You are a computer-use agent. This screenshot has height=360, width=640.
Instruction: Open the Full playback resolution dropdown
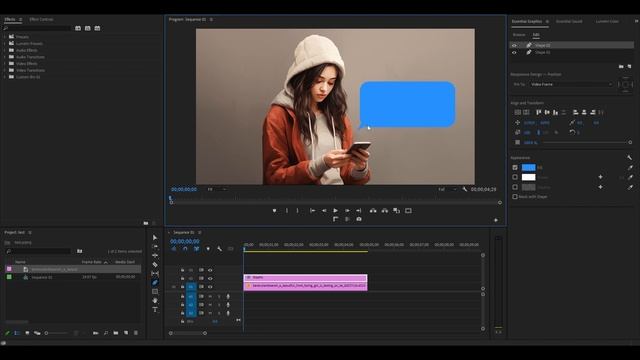click(x=447, y=189)
